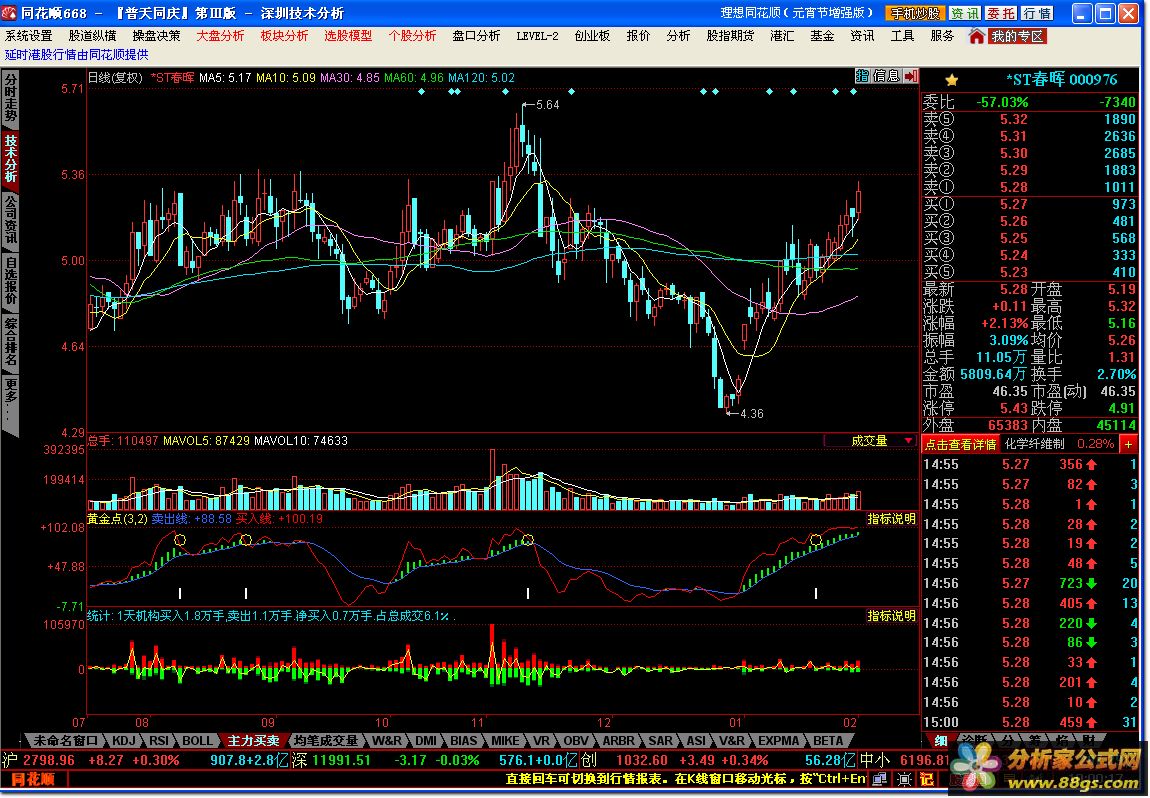Switch to the MIKE indicator tab
Viewport: 1150px width, 798px height.
505,741
